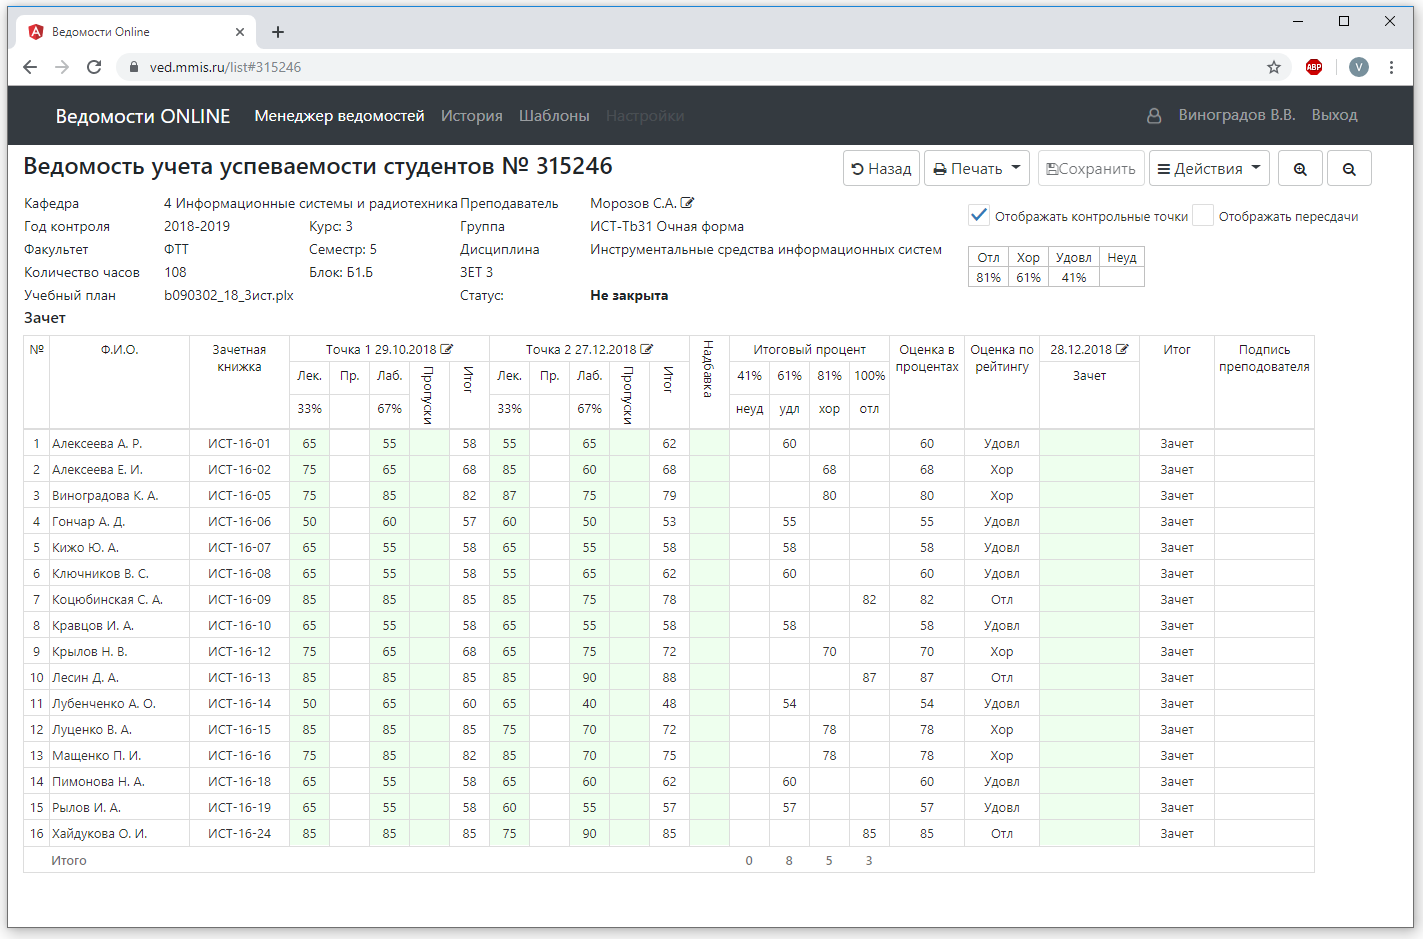Image resolution: width=1423 pixels, height=939 pixels.
Task: Click the zoom in magnifier icon
Action: [1299, 169]
